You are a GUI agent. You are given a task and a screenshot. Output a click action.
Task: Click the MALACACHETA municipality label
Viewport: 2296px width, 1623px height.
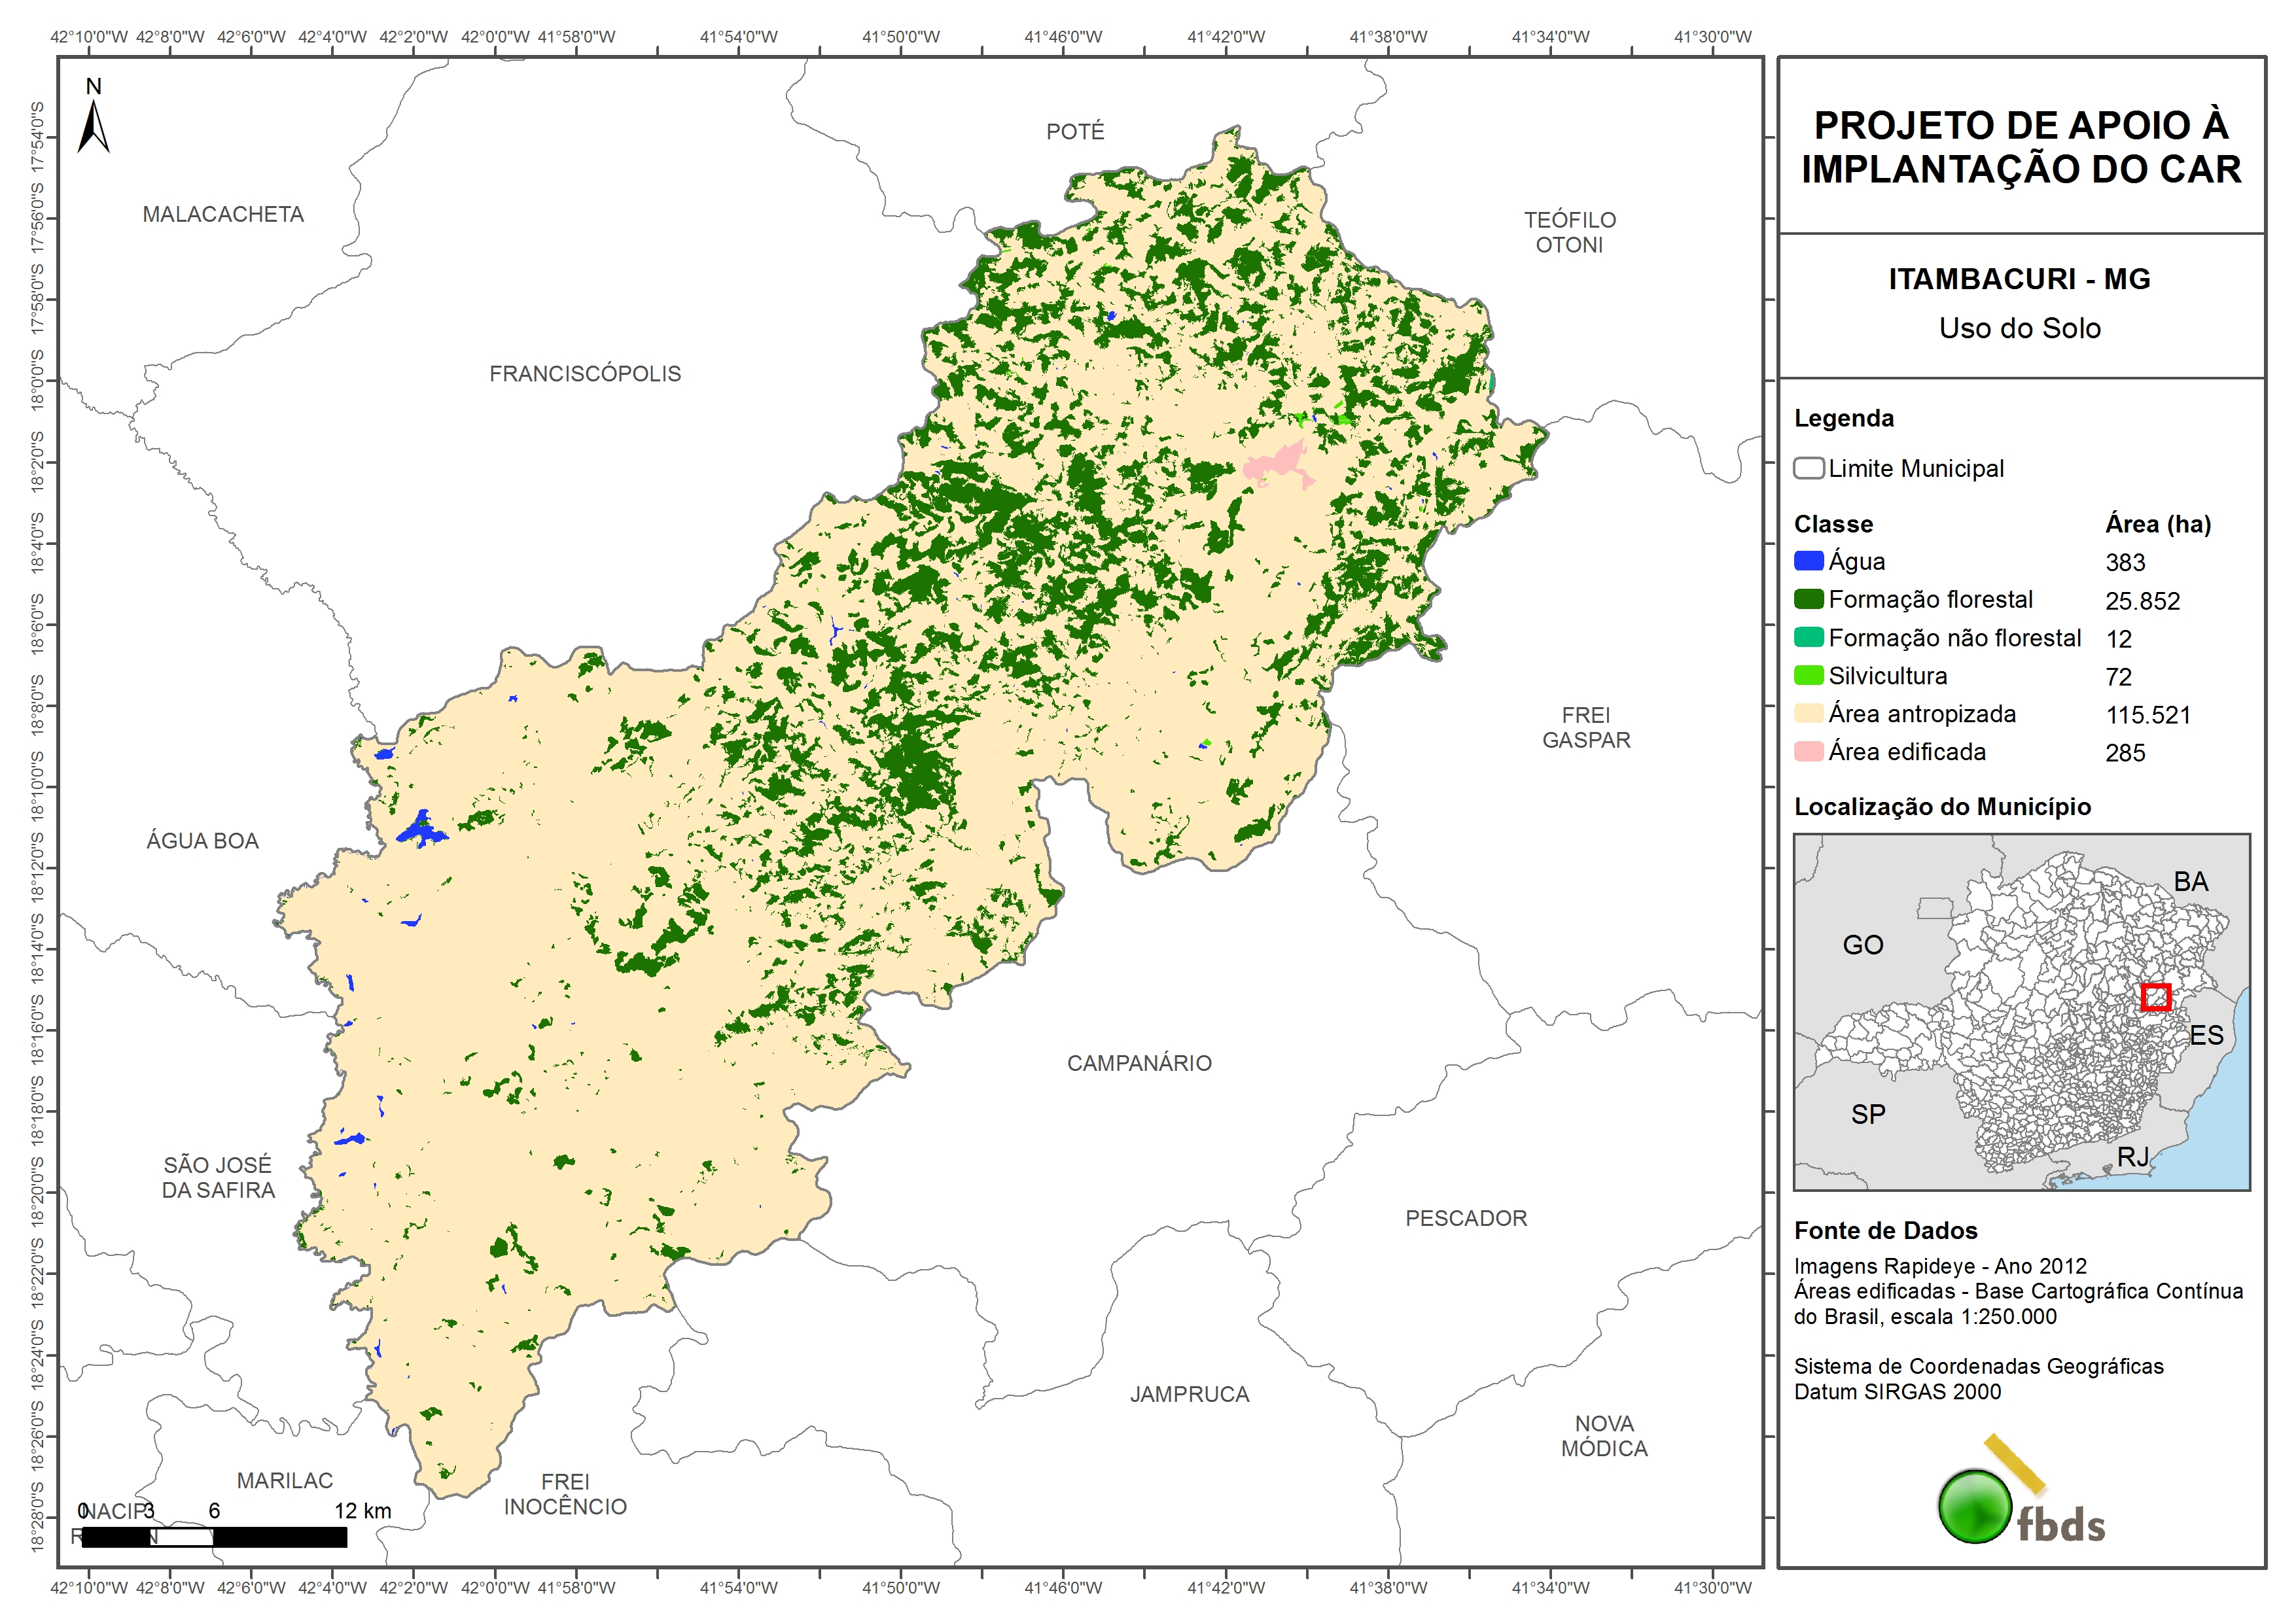(x=223, y=215)
